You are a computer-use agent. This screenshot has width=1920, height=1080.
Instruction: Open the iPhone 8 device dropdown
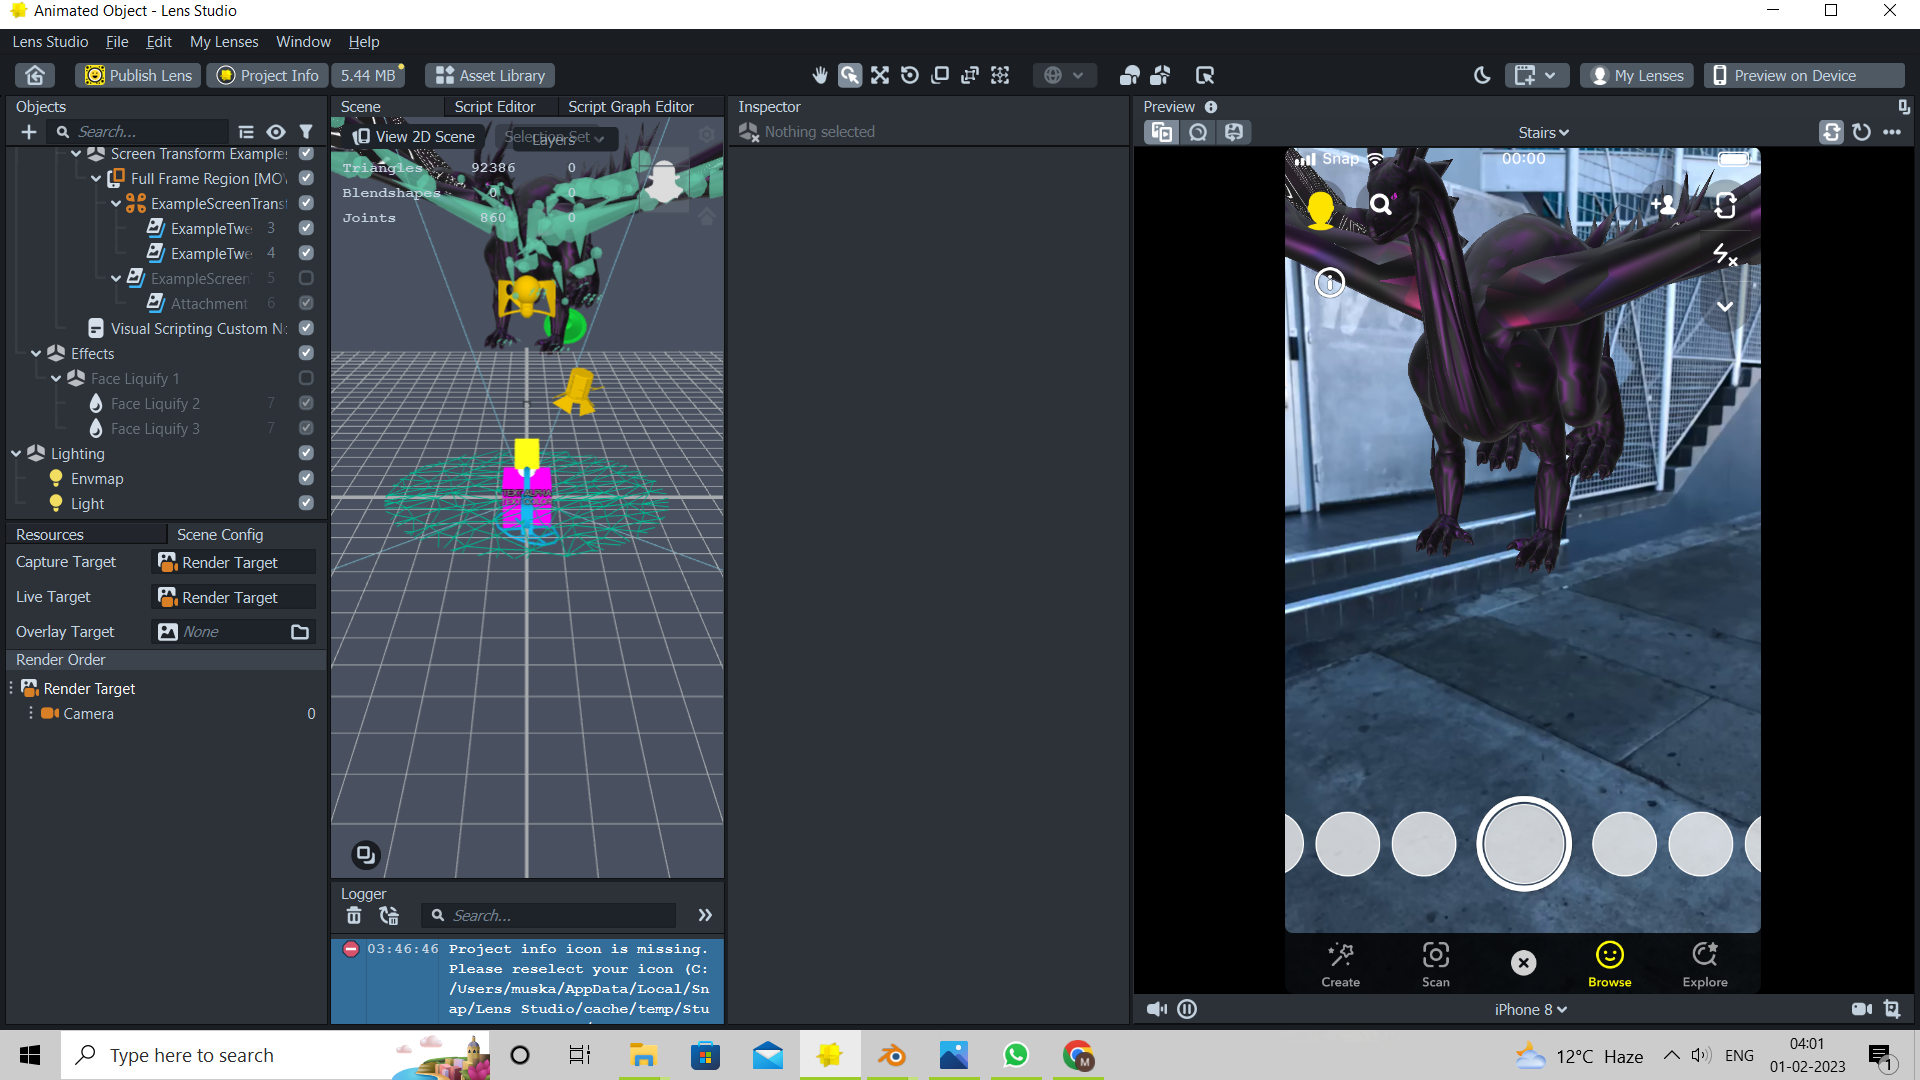1530,1009
